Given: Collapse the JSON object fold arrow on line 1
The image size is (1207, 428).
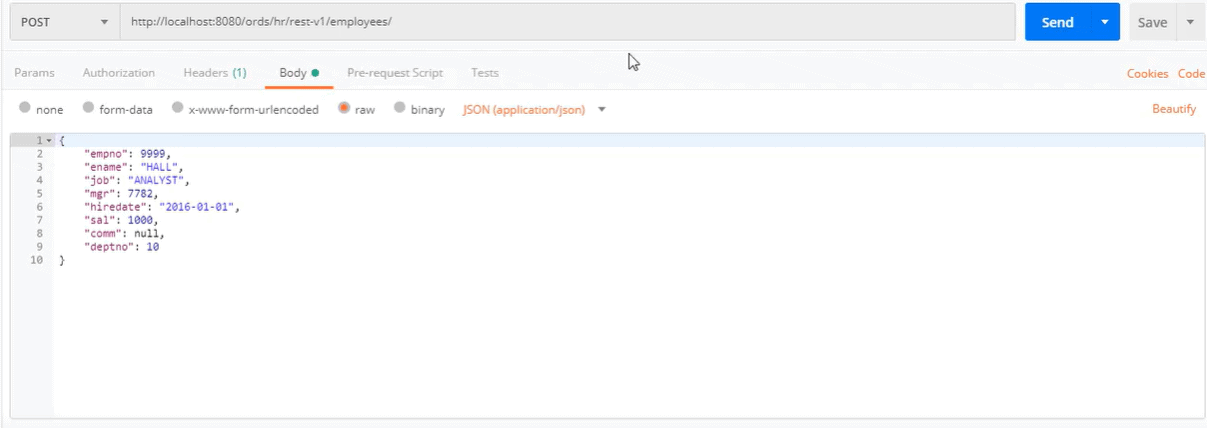Looking at the screenshot, I should 49,141.
